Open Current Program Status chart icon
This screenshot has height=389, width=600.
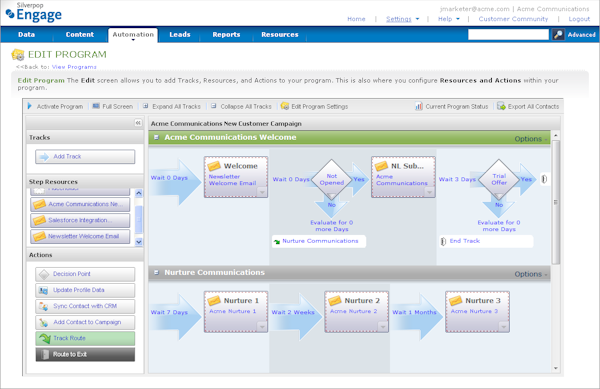point(419,106)
